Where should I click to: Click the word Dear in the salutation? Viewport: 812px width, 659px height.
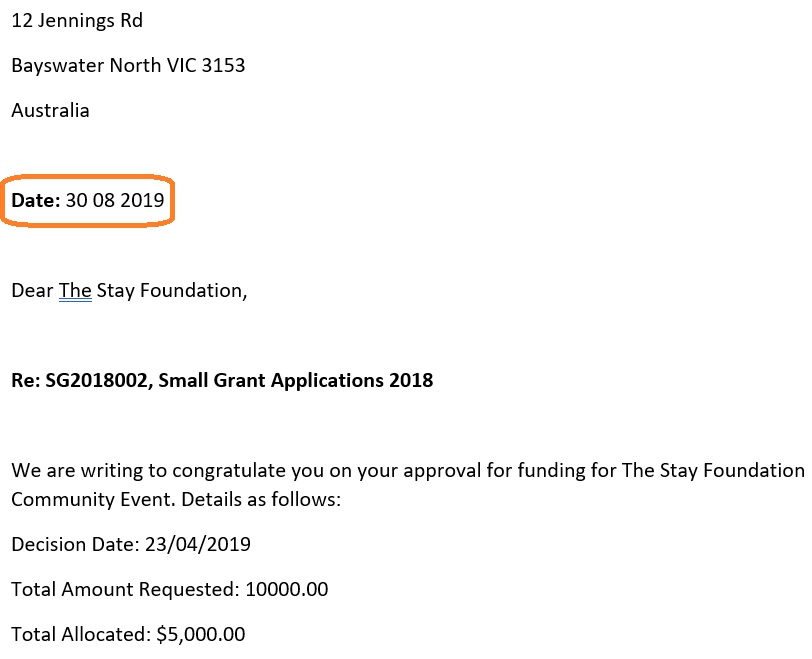pyautogui.click(x=32, y=291)
